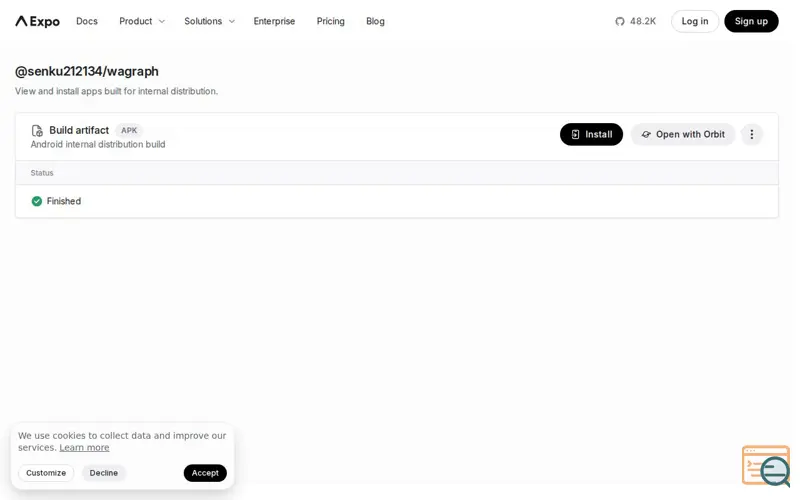
Task: Click Android internal distribution build text
Action: (x=98, y=145)
